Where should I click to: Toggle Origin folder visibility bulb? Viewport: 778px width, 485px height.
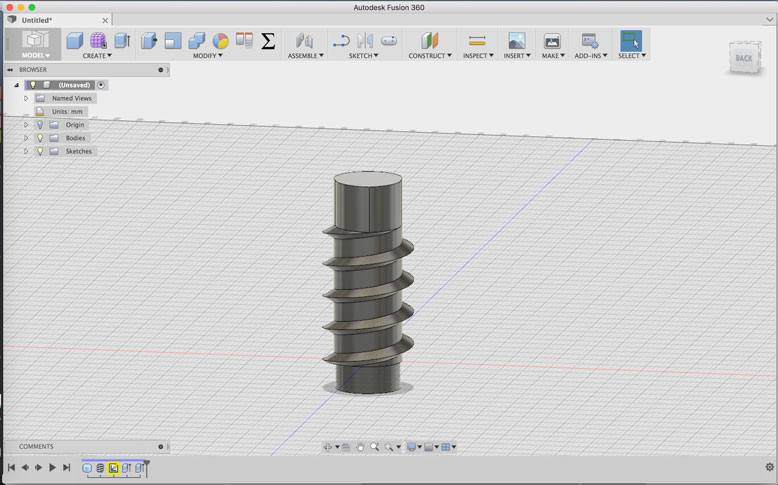tap(40, 125)
